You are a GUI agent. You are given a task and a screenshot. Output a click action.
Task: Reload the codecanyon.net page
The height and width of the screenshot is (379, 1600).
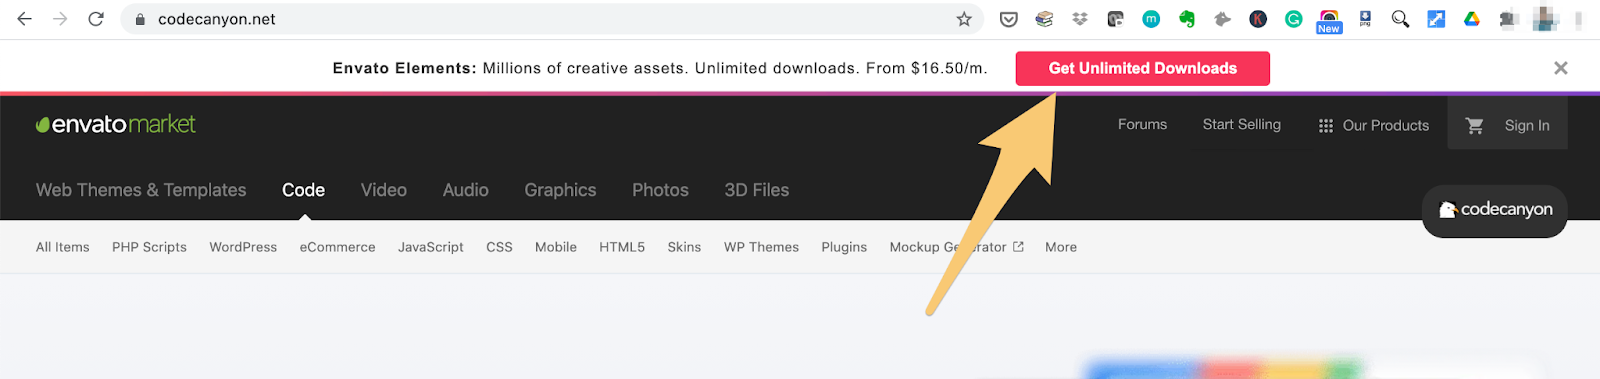click(x=96, y=19)
